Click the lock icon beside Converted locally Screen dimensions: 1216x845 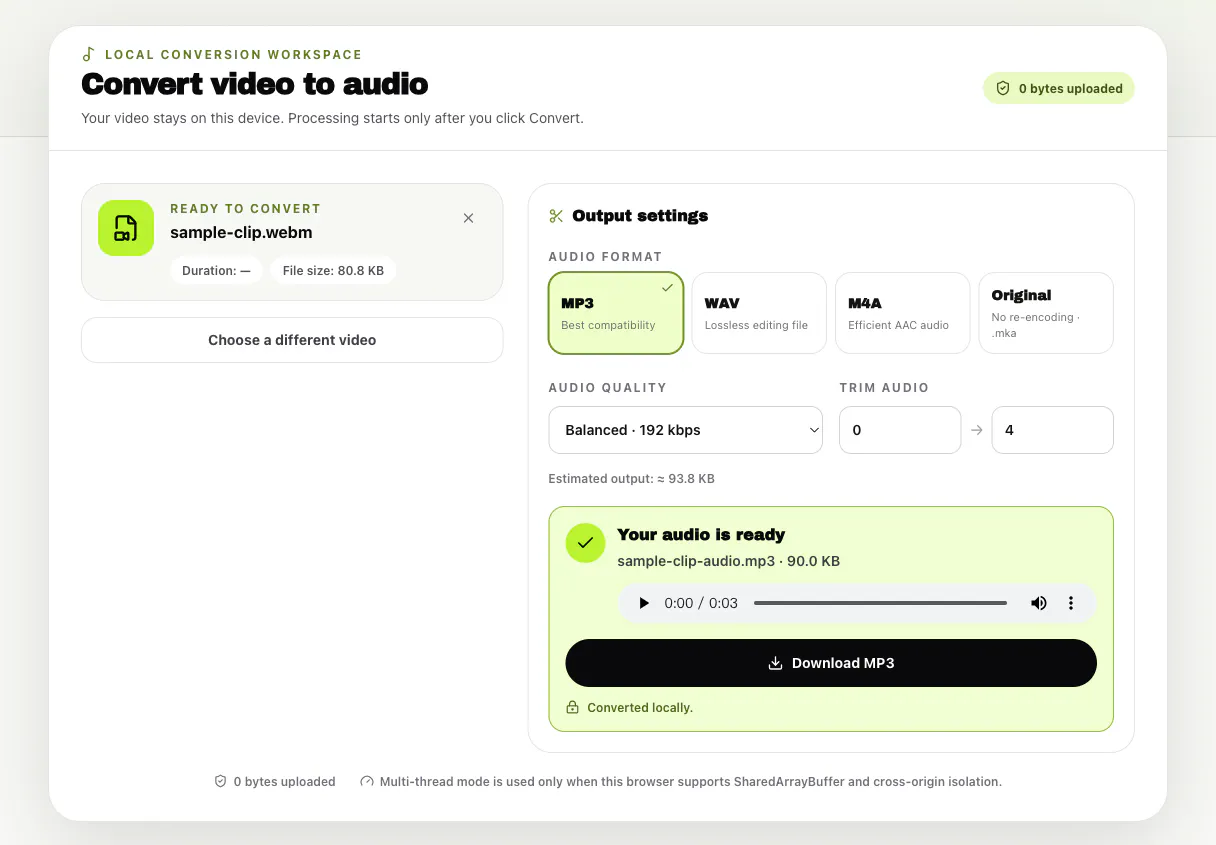[573, 707]
